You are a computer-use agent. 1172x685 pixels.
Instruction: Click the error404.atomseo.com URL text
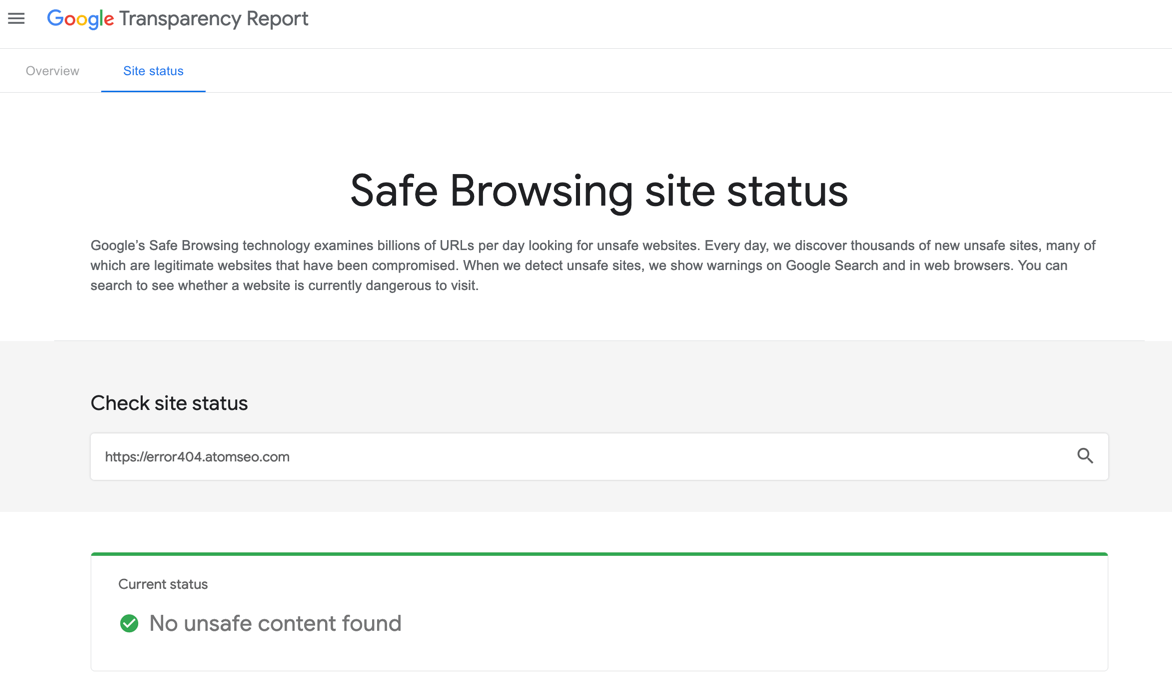197,456
